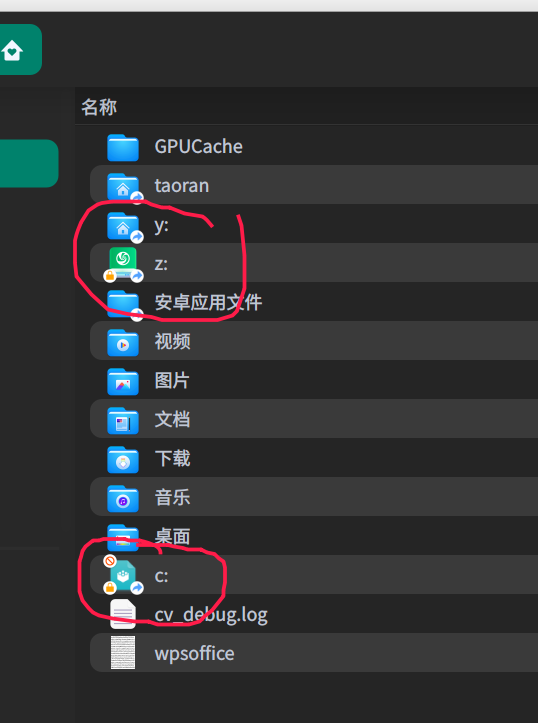Select the z: row label
The width and height of the screenshot is (538, 723).
pos(161,264)
